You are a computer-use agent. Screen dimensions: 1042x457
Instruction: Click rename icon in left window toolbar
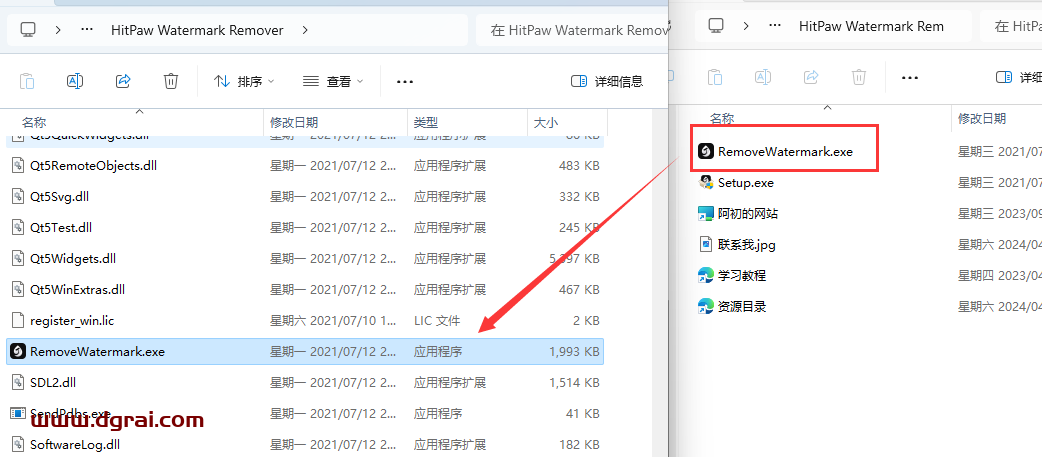tap(75, 81)
